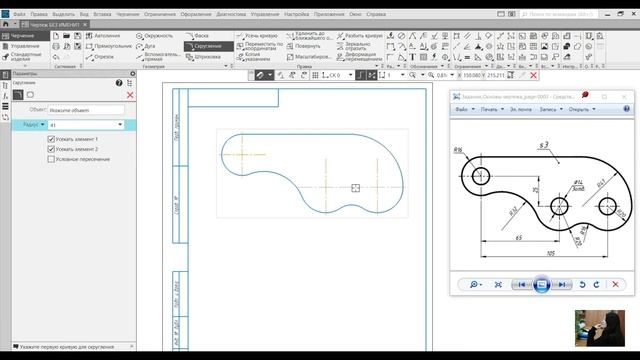
Task: Toggle the second fillet mode button with rounded shape
Action: (30, 95)
